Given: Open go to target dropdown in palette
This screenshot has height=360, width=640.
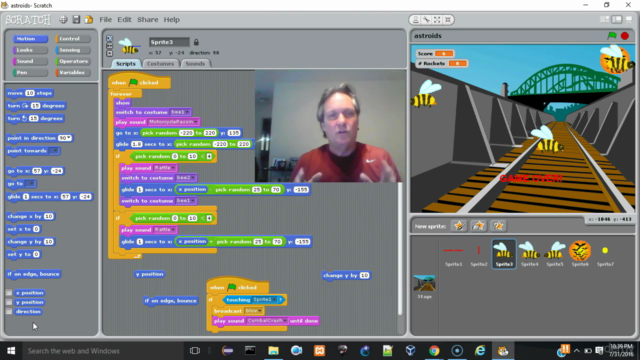Looking at the screenshot, I should point(32,184).
